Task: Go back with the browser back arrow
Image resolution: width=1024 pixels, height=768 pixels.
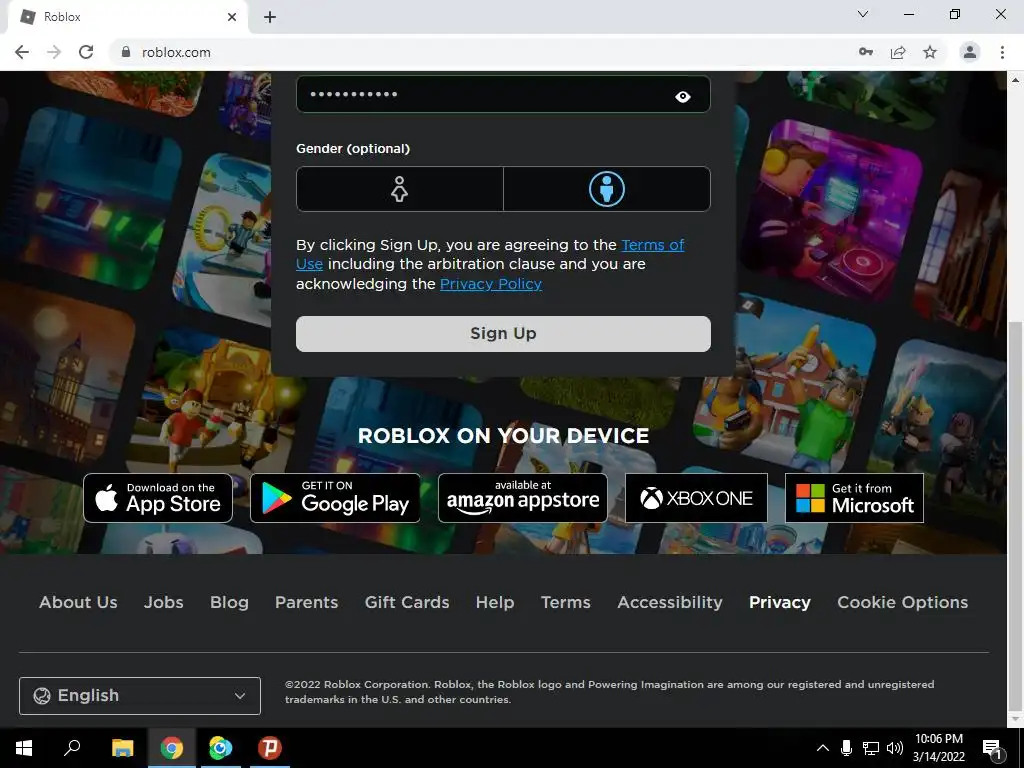Action: point(22,52)
